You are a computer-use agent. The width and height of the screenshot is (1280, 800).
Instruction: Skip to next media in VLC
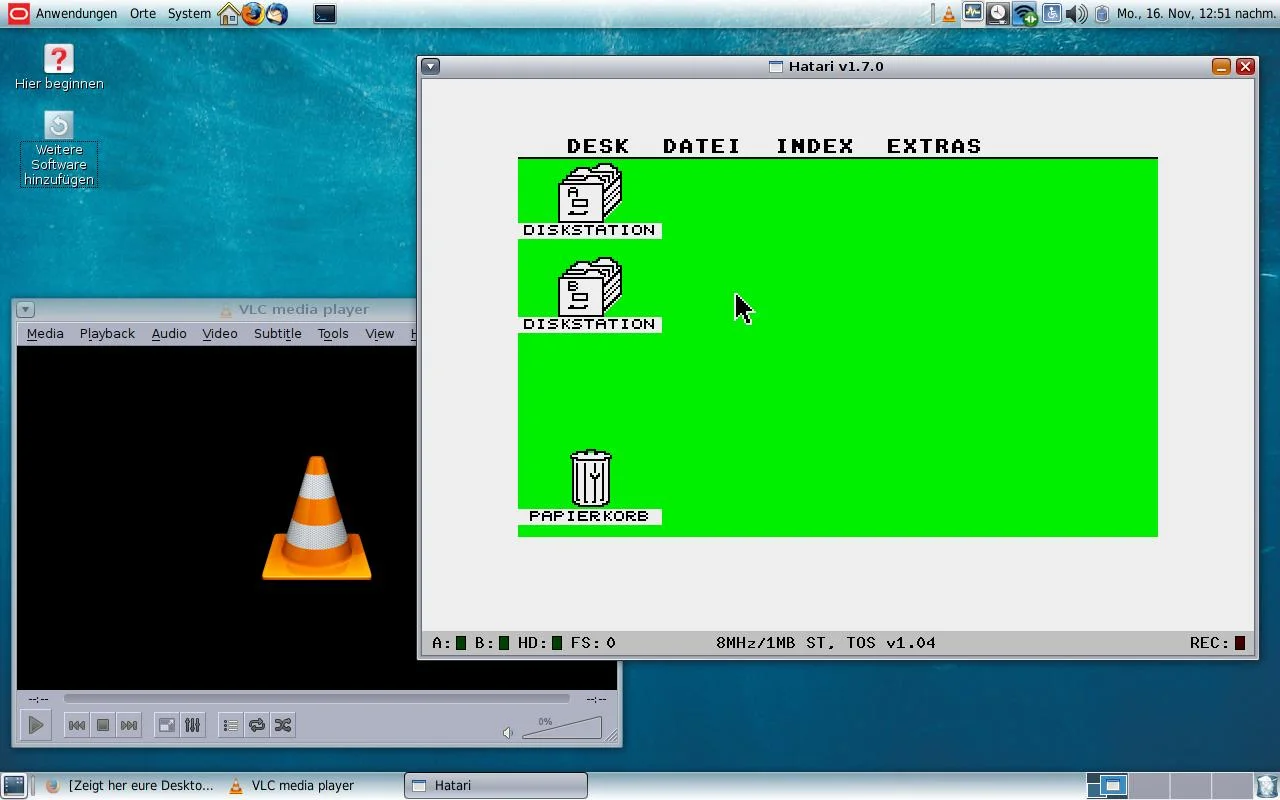click(x=129, y=725)
